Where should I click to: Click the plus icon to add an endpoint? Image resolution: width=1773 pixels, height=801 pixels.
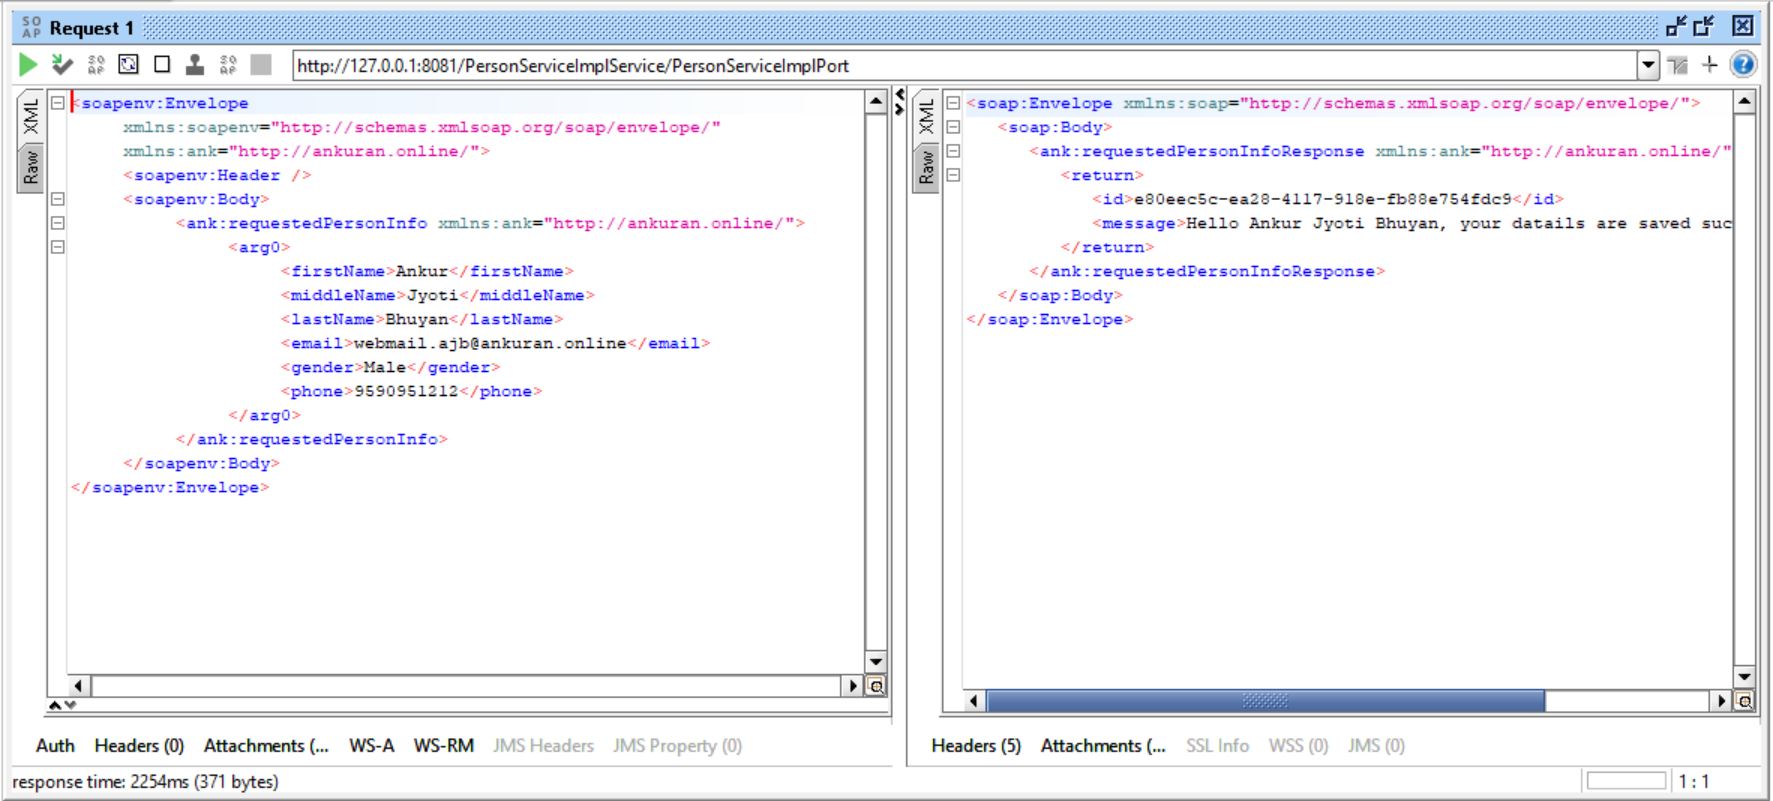click(x=1710, y=65)
